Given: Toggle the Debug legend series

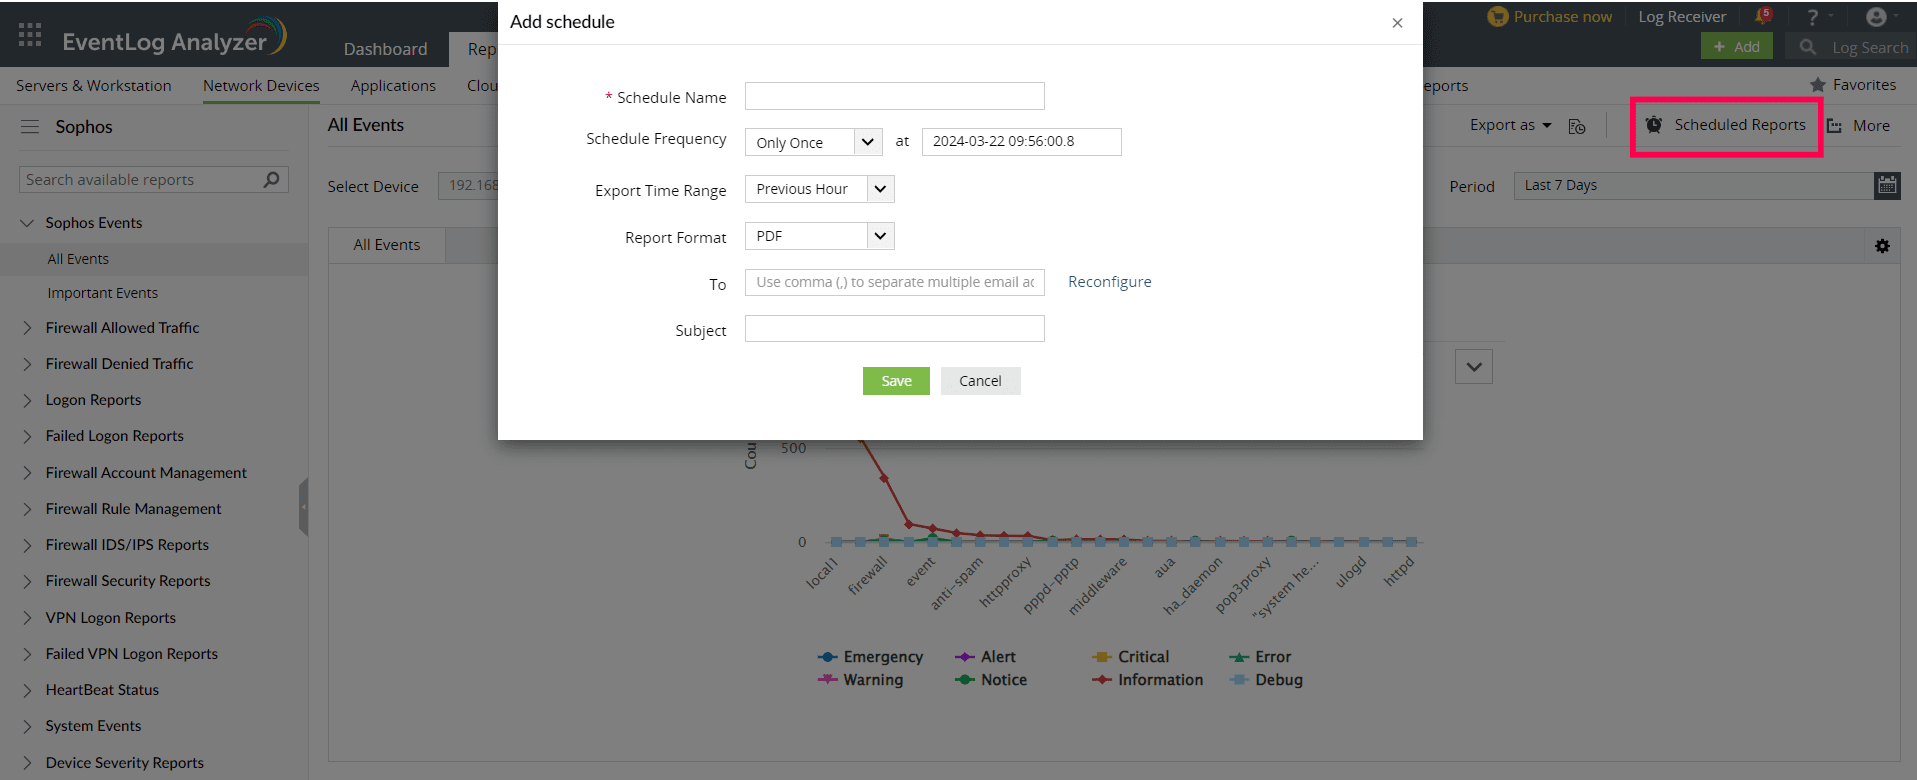Looking at the screenshot, I should click(x=1266, y=680).
